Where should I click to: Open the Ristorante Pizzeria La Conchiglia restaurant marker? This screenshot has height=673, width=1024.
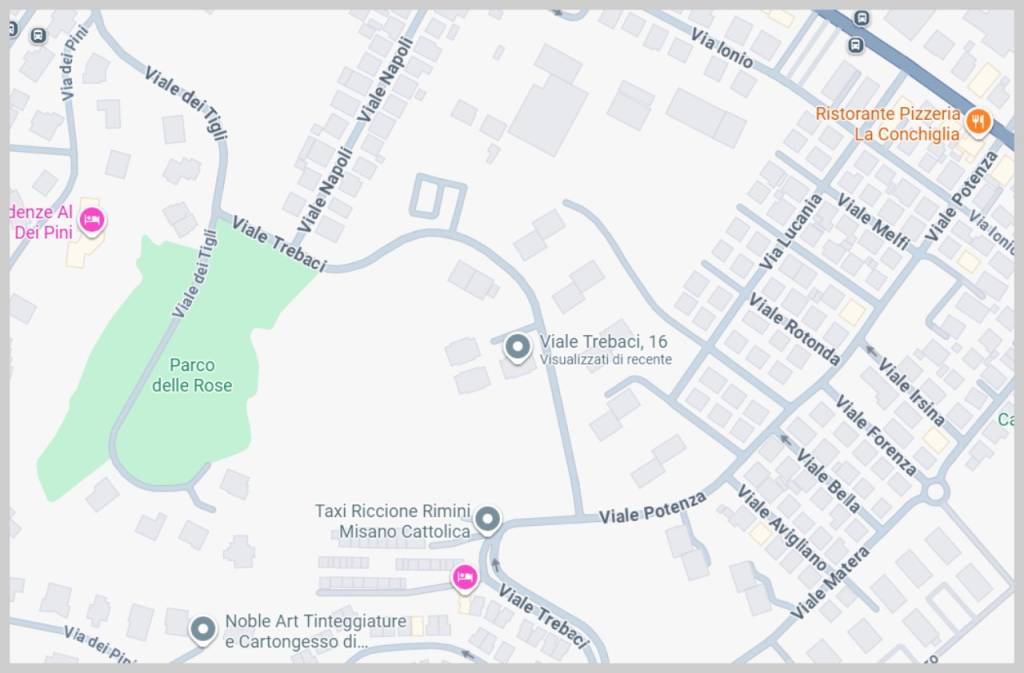(978, 122)
